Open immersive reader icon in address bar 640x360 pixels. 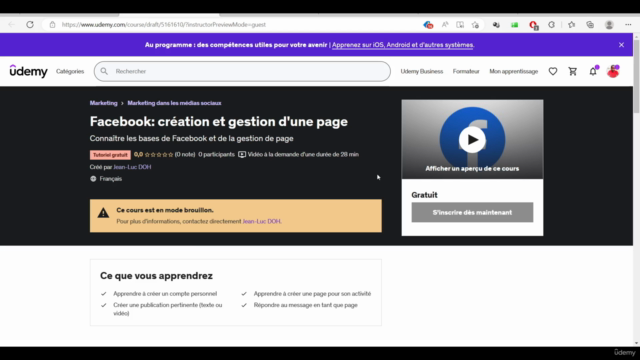point(460,24)
